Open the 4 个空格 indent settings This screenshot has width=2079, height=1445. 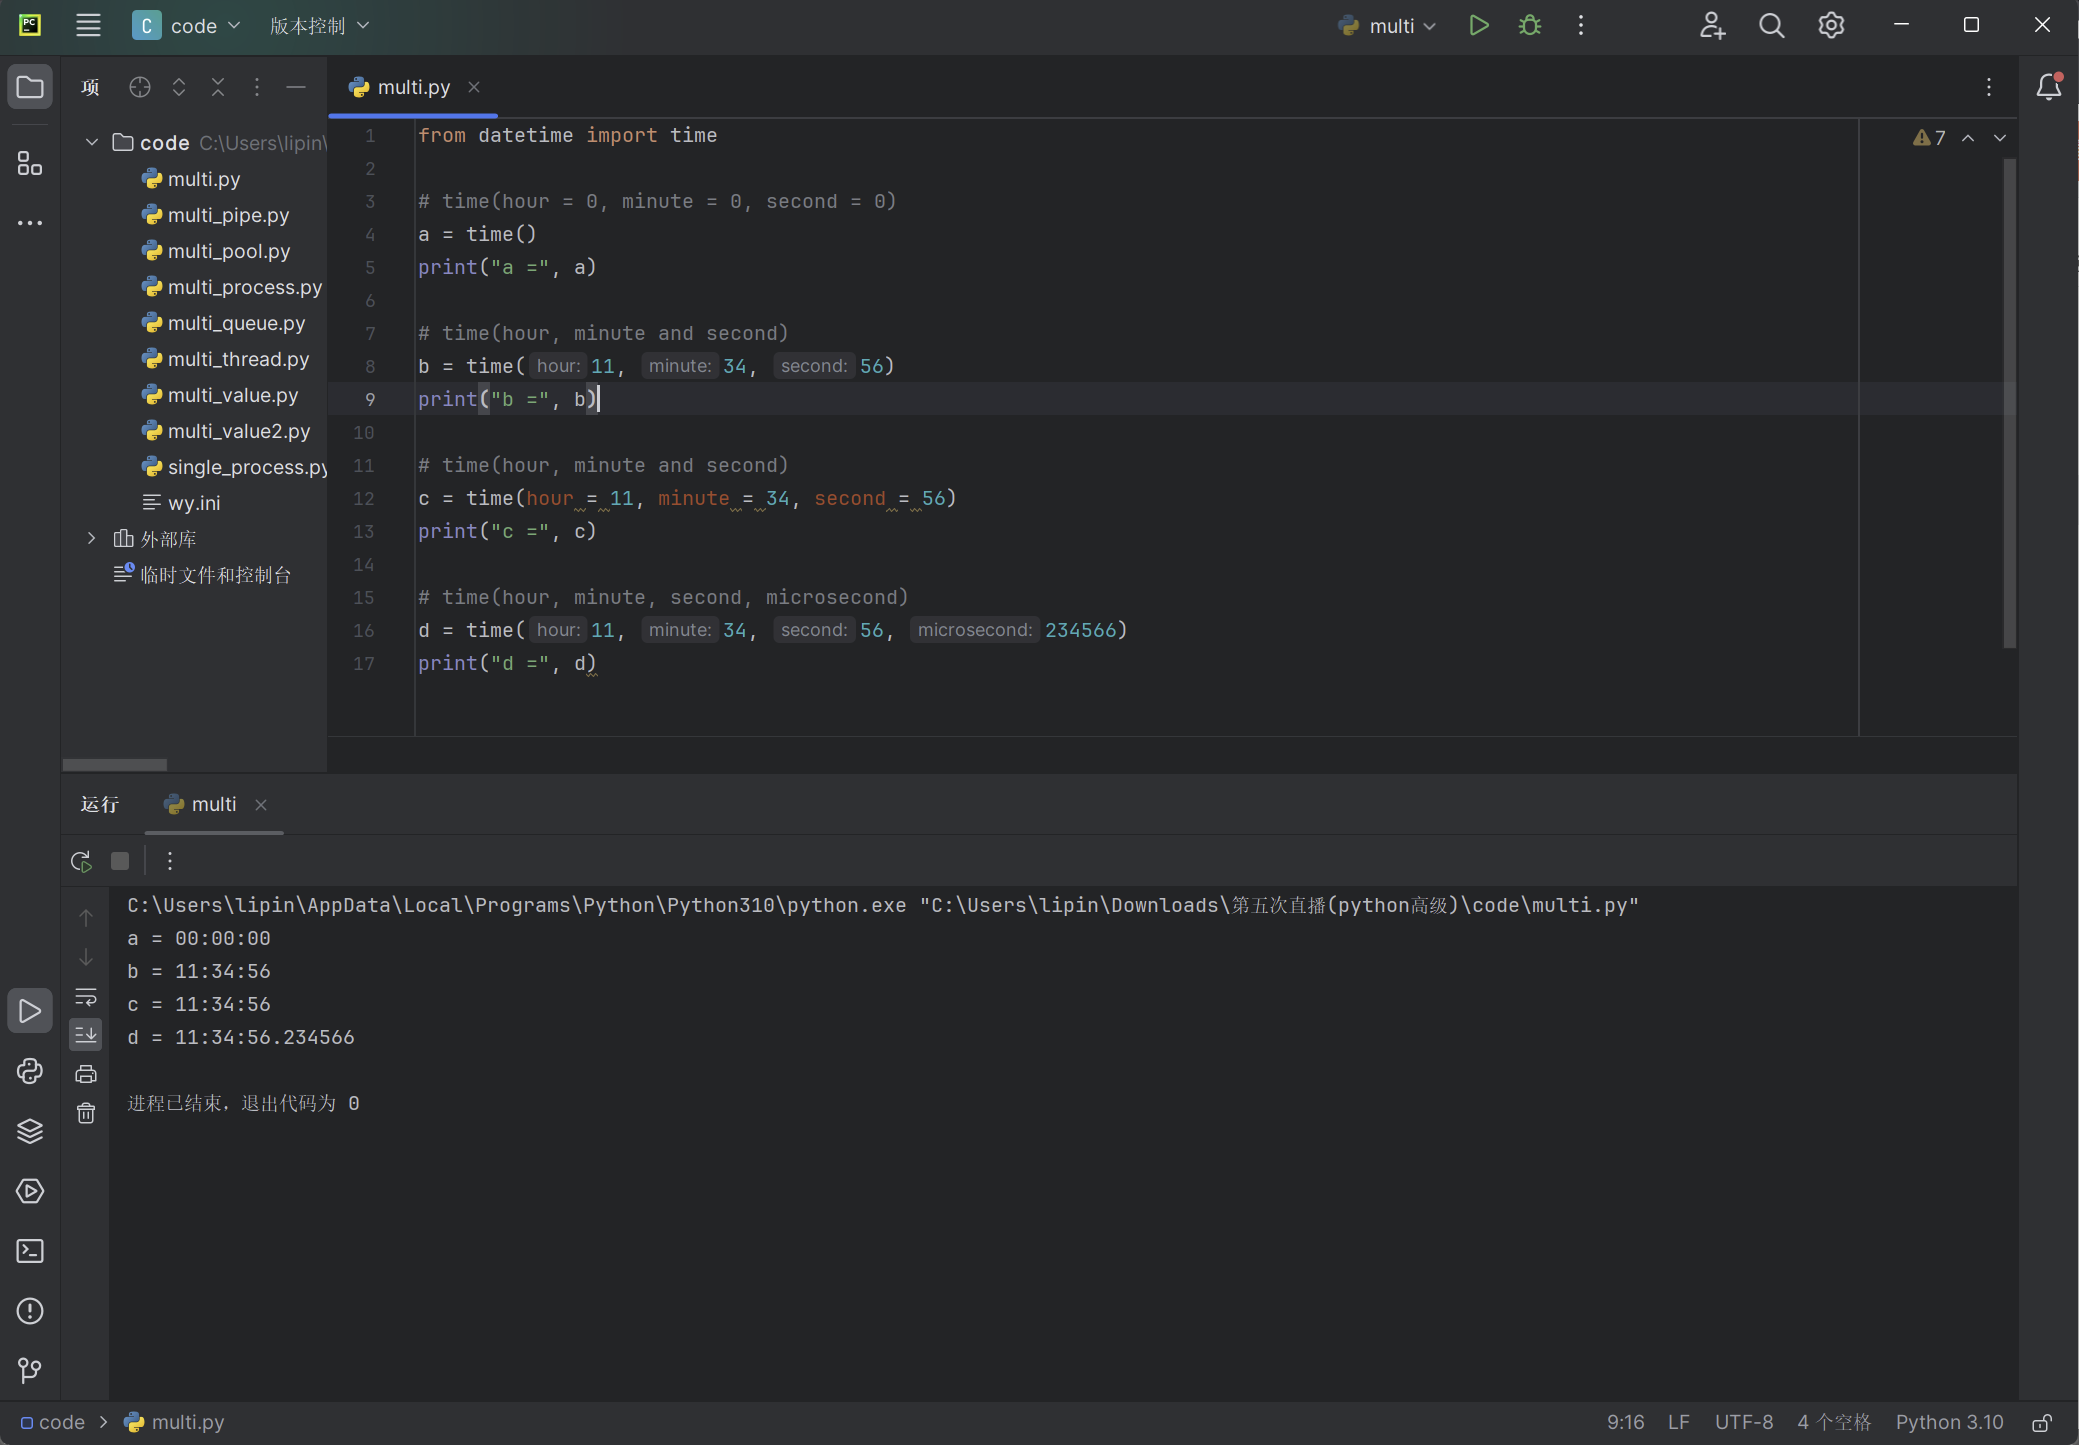tap(1834, 1422)
